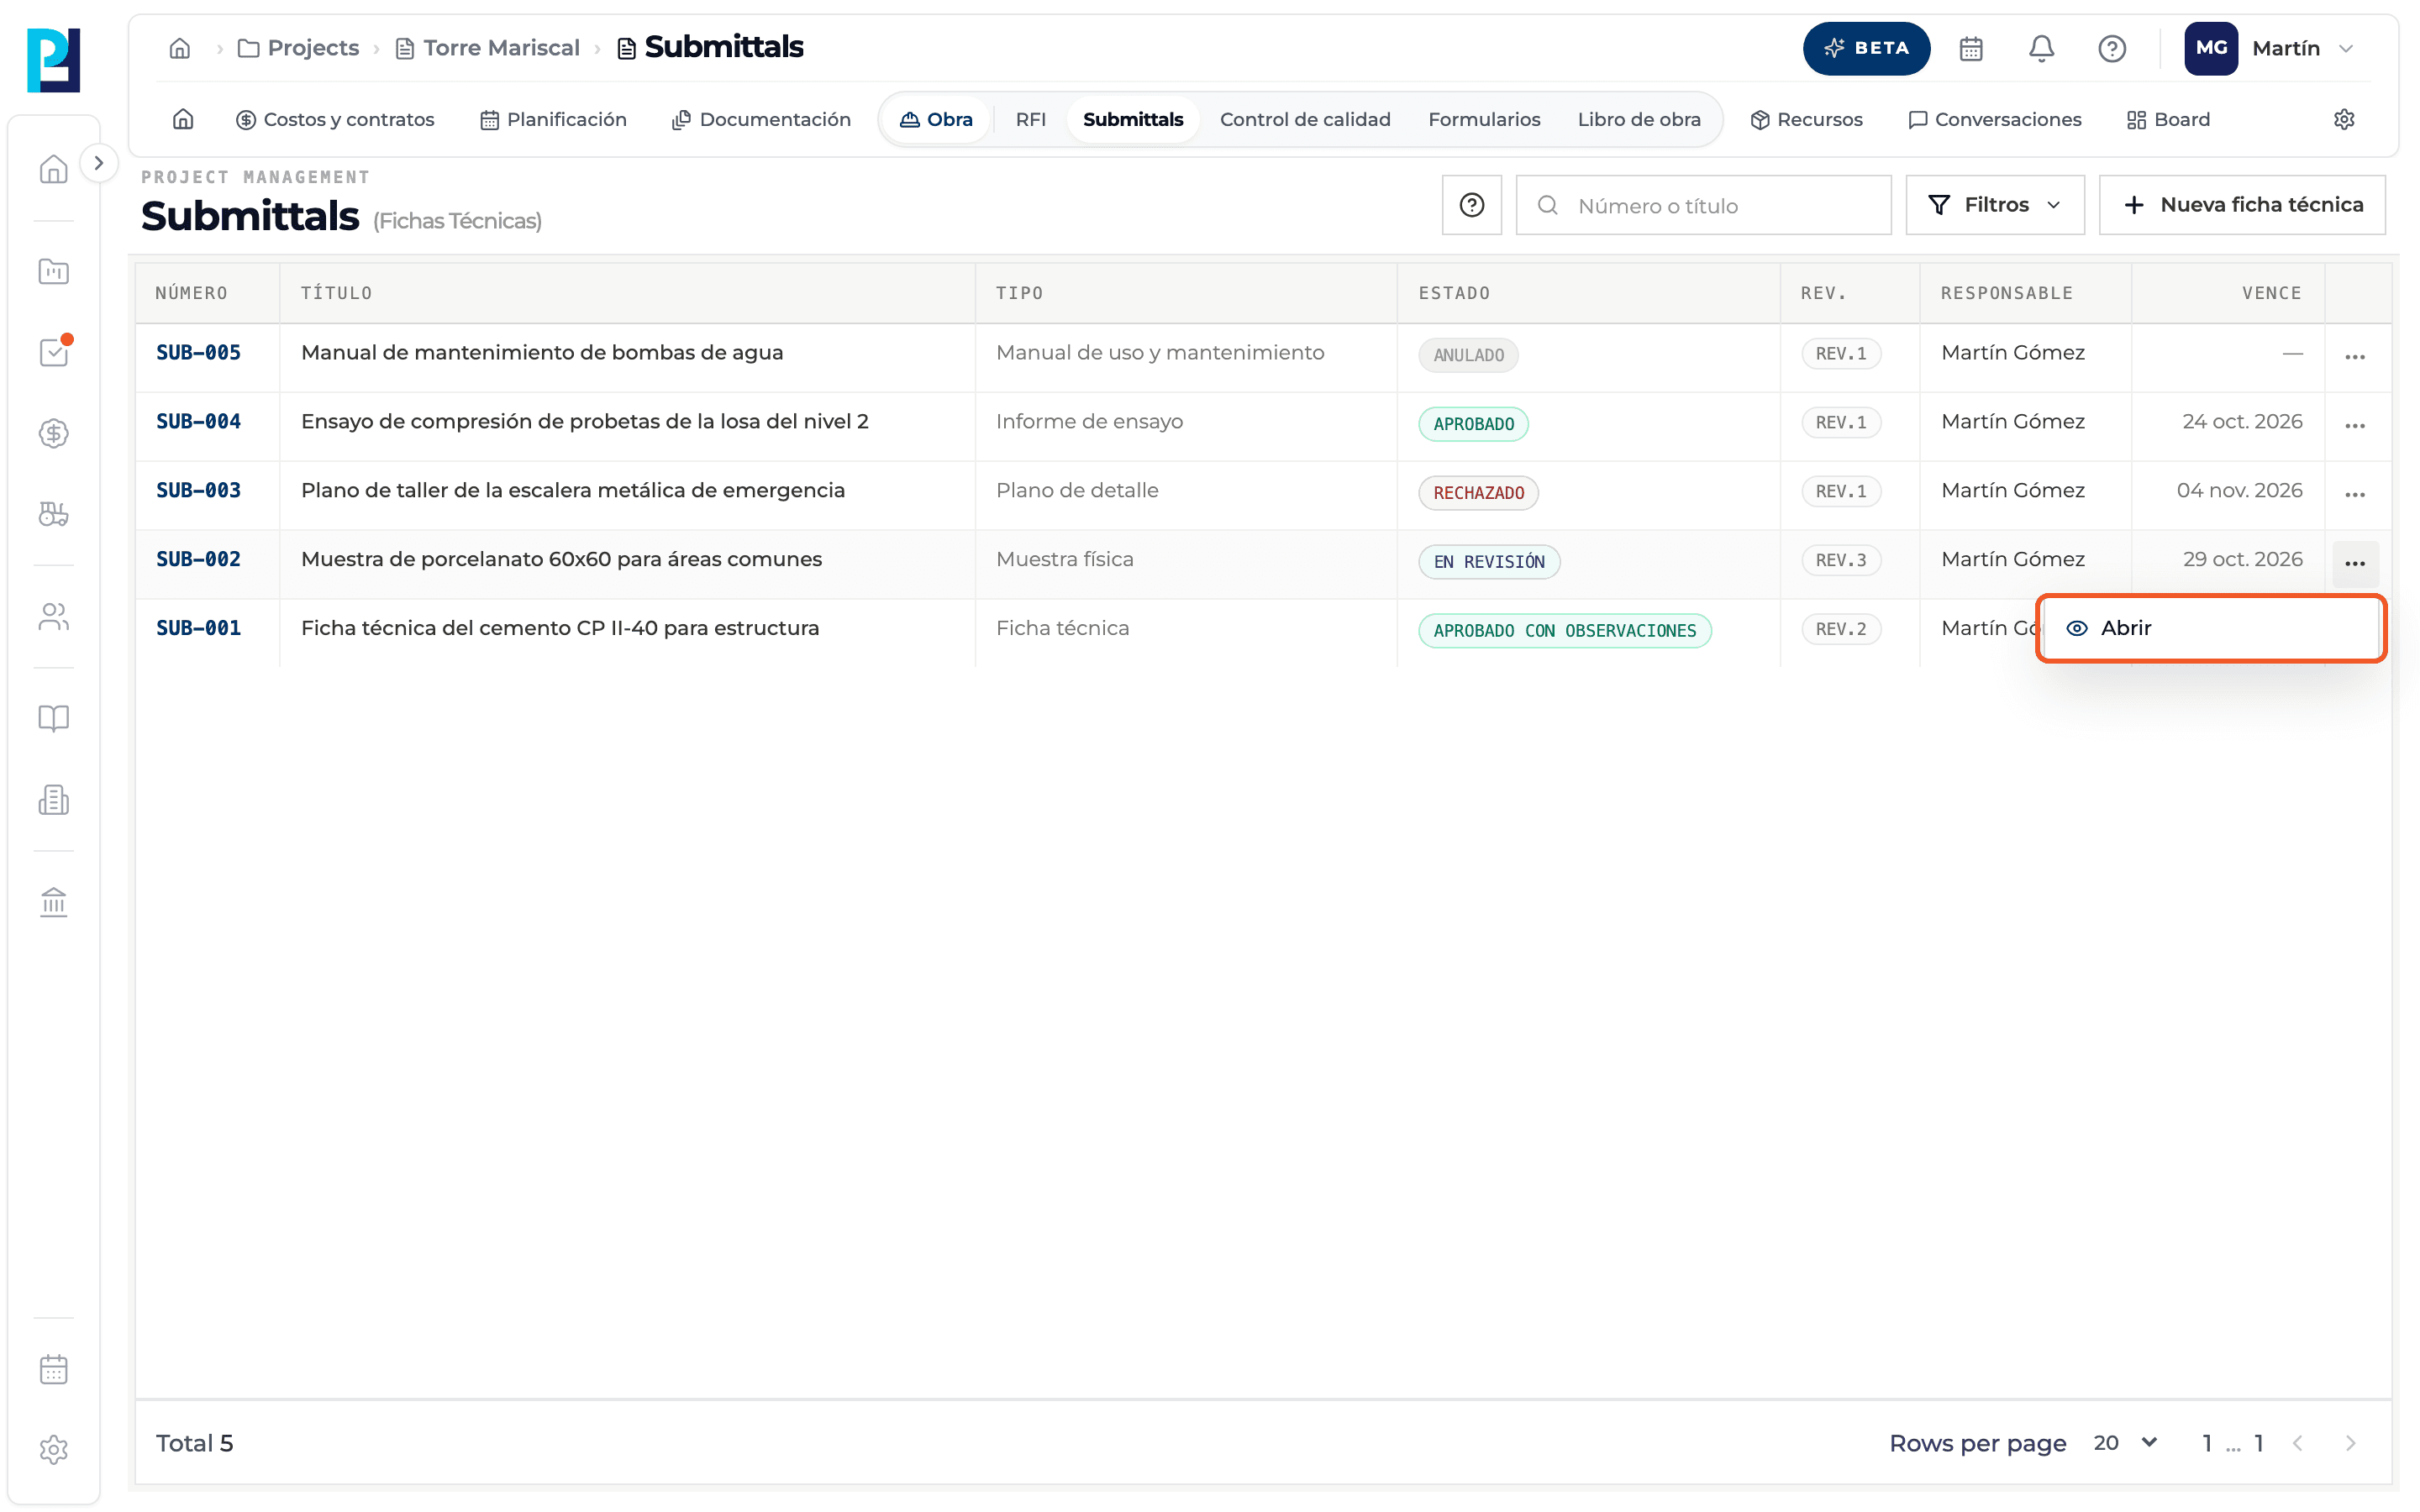The image size is (2420, 1512).
Task: Open notifications bell
Action: point(2041,48)
